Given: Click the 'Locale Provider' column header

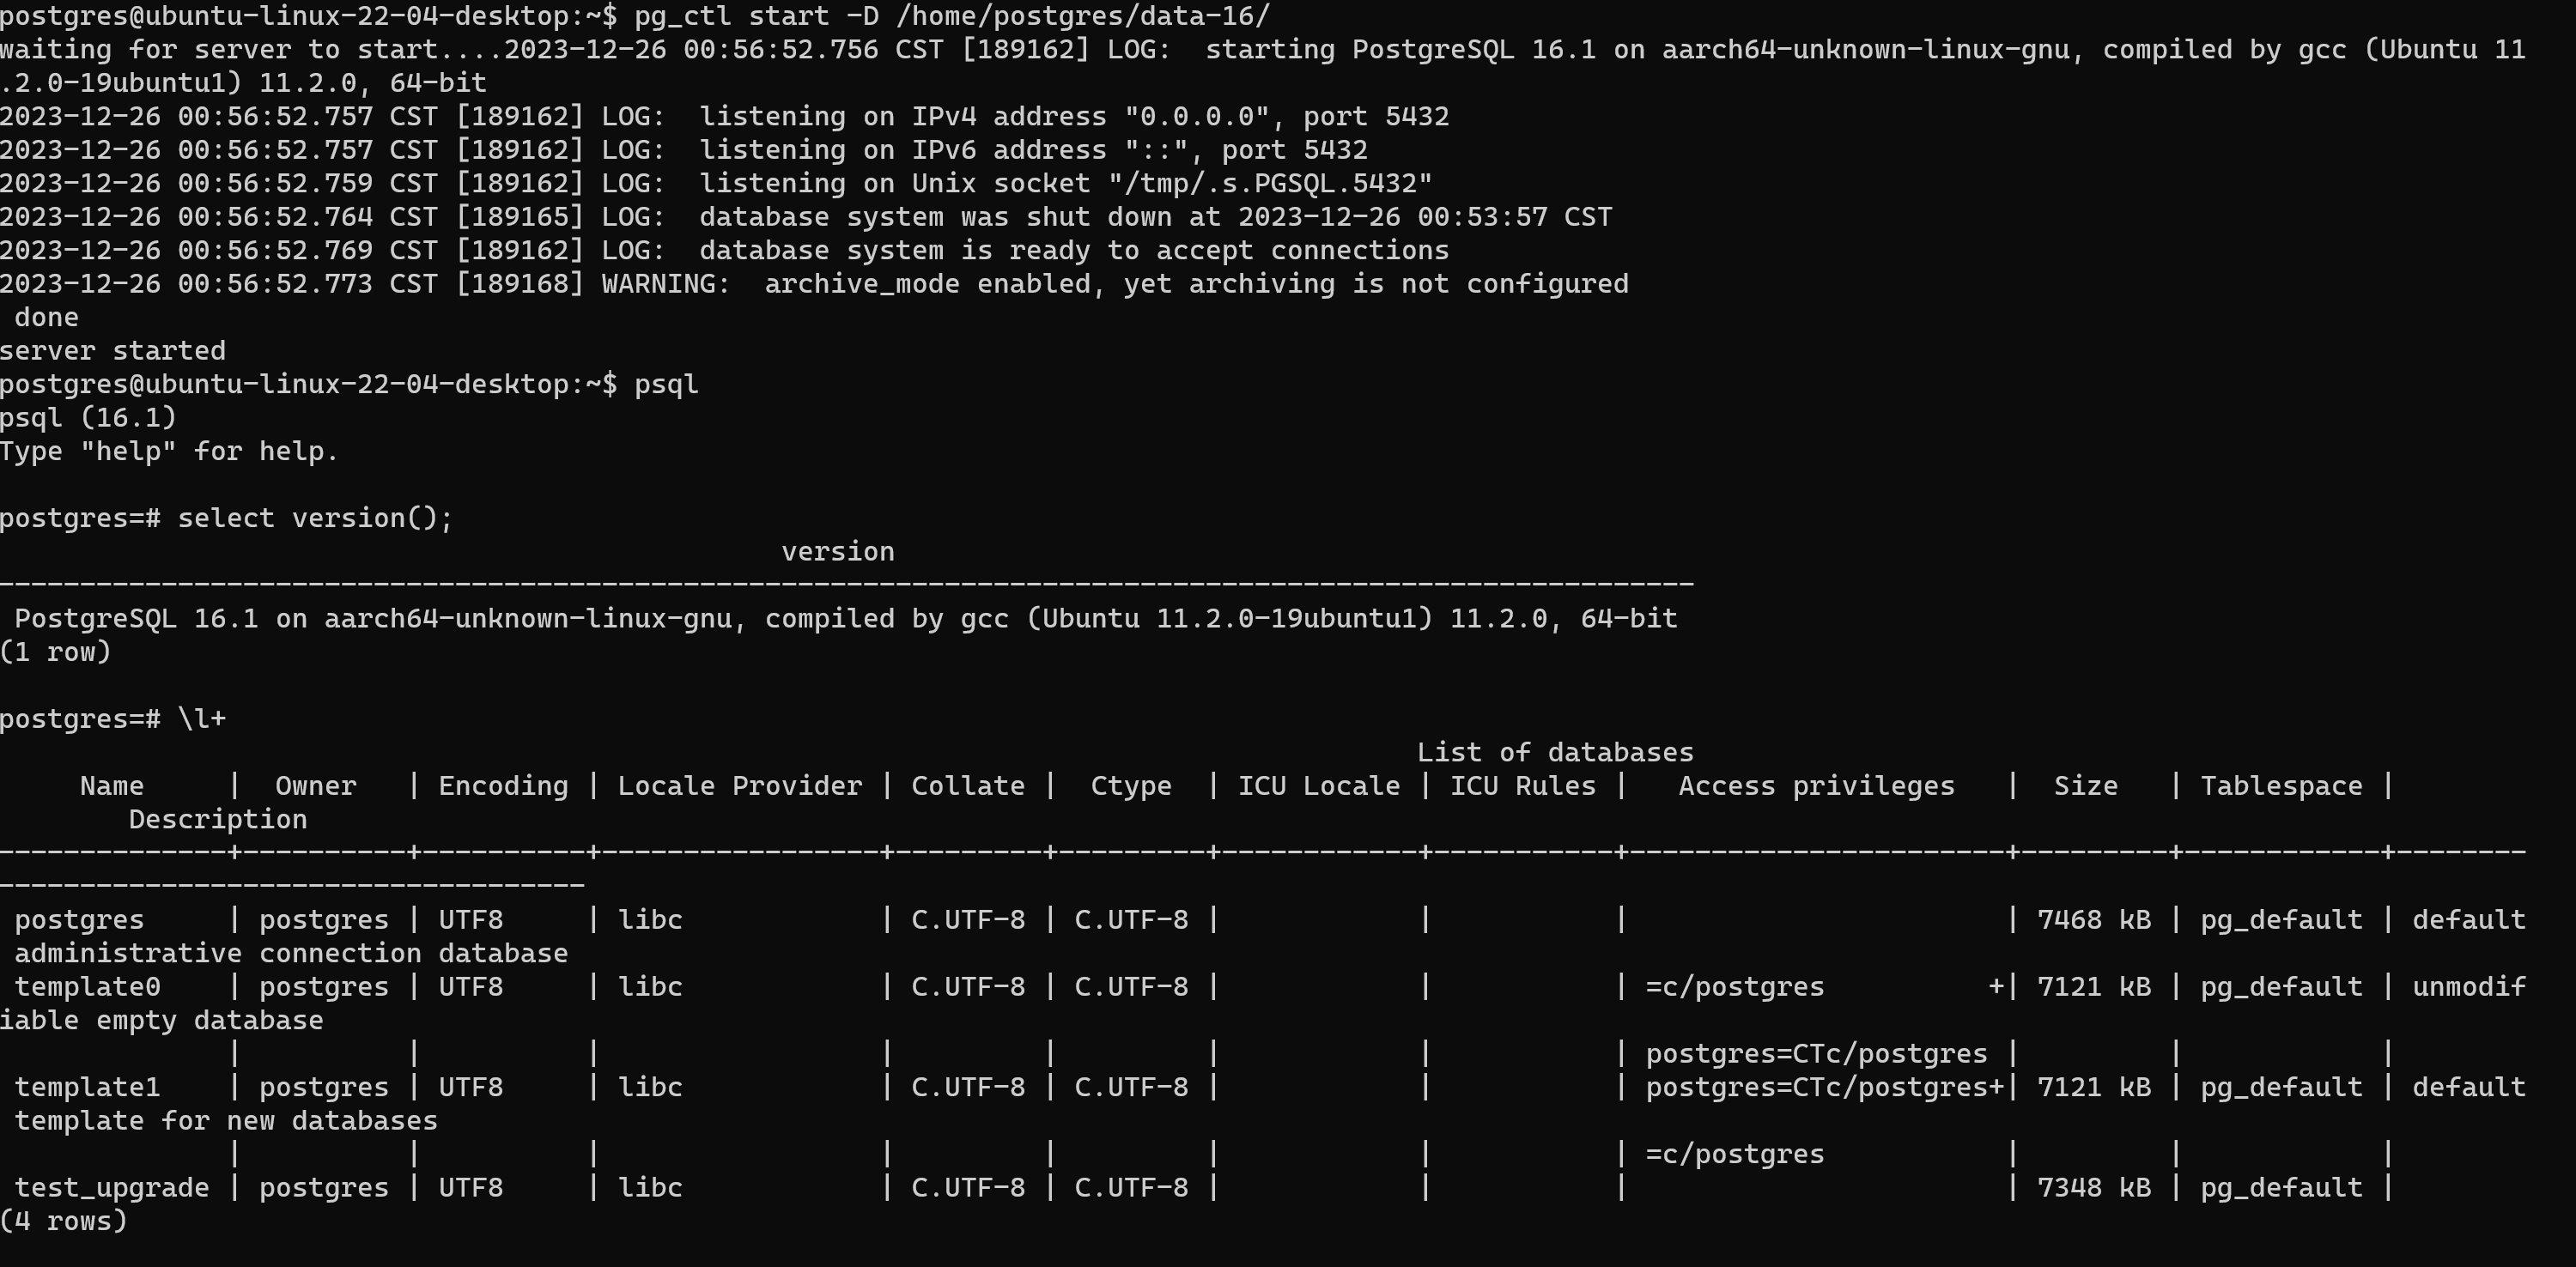Looking at the screenshot, I should point(739,786).
